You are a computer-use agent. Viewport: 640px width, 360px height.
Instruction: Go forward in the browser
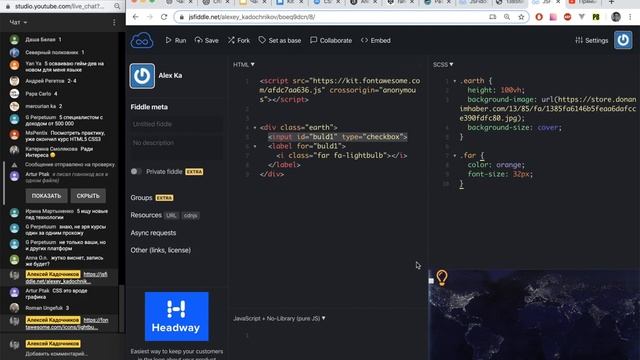click(x=149, y=17)
